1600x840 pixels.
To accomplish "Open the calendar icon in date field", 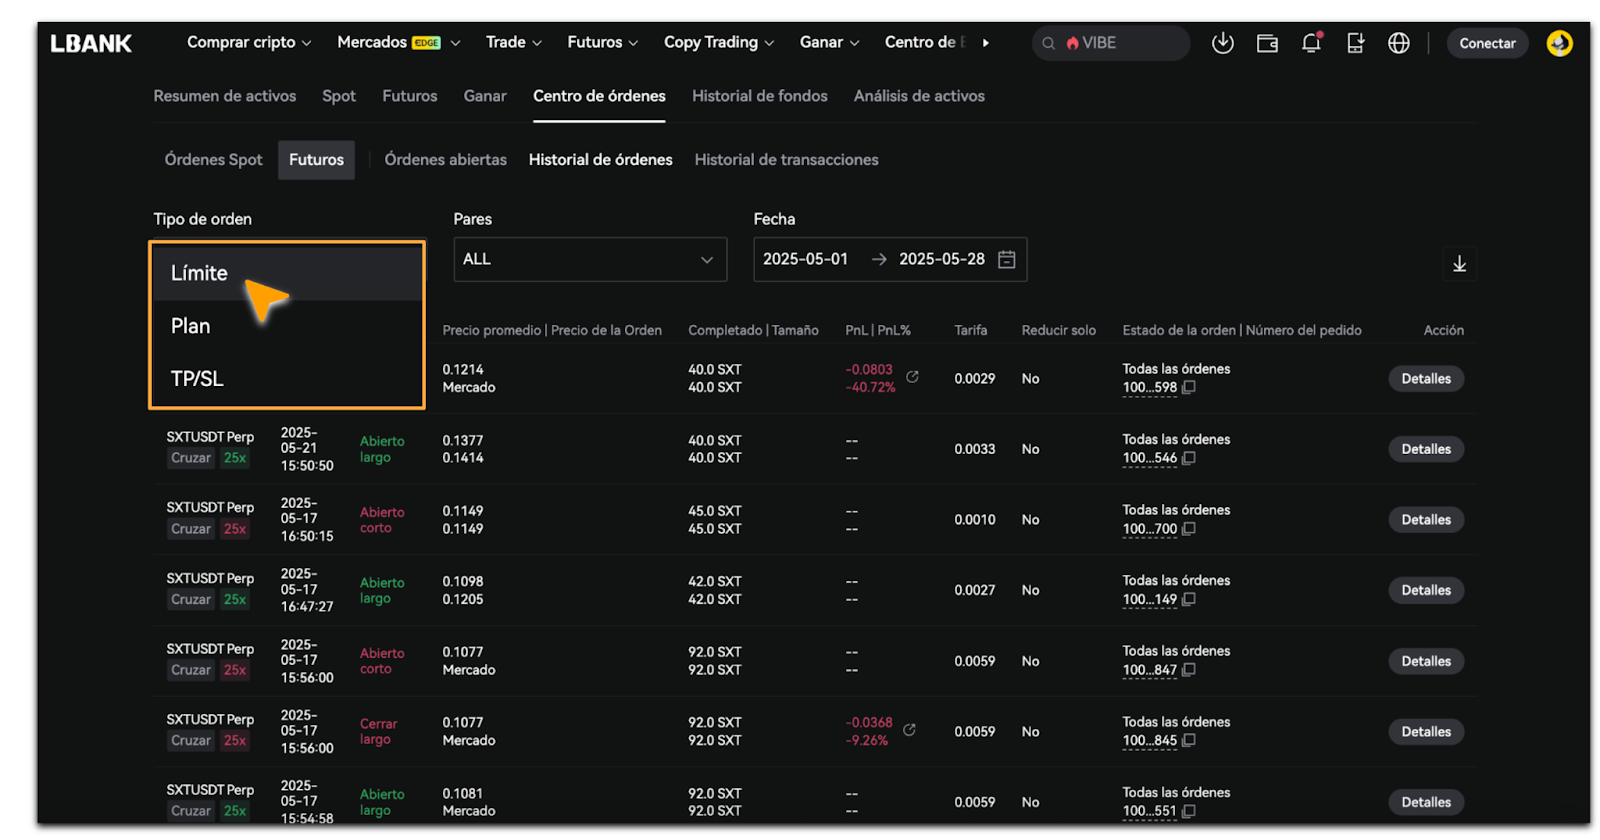I will coord(1007,260).
